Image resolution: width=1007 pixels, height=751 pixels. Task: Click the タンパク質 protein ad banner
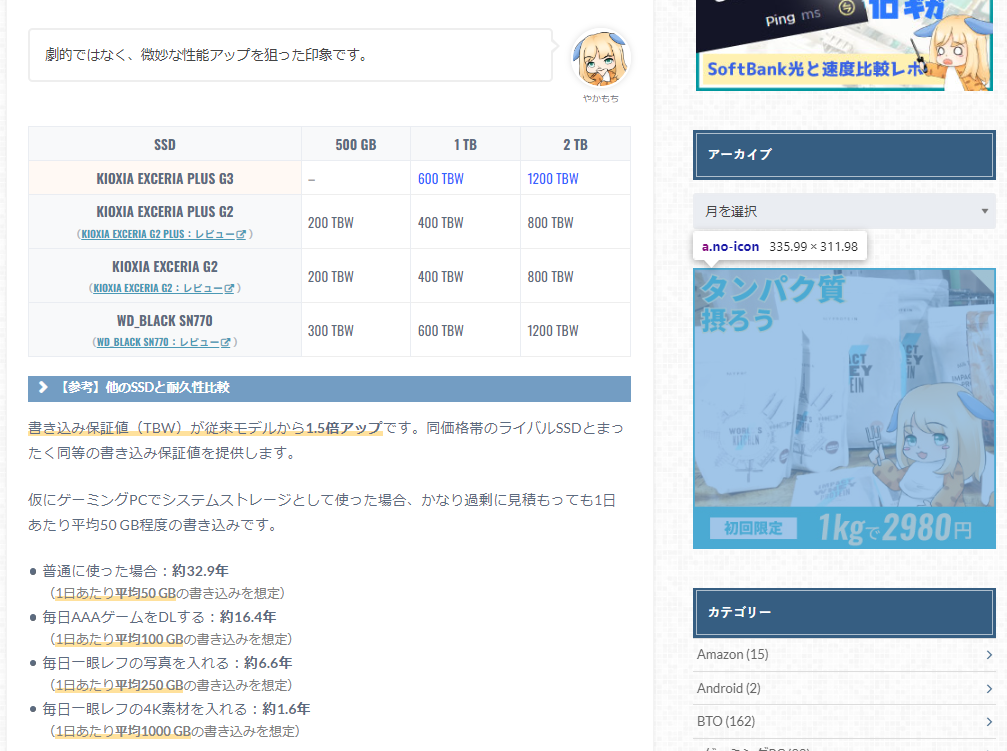(x=844, y=408)
